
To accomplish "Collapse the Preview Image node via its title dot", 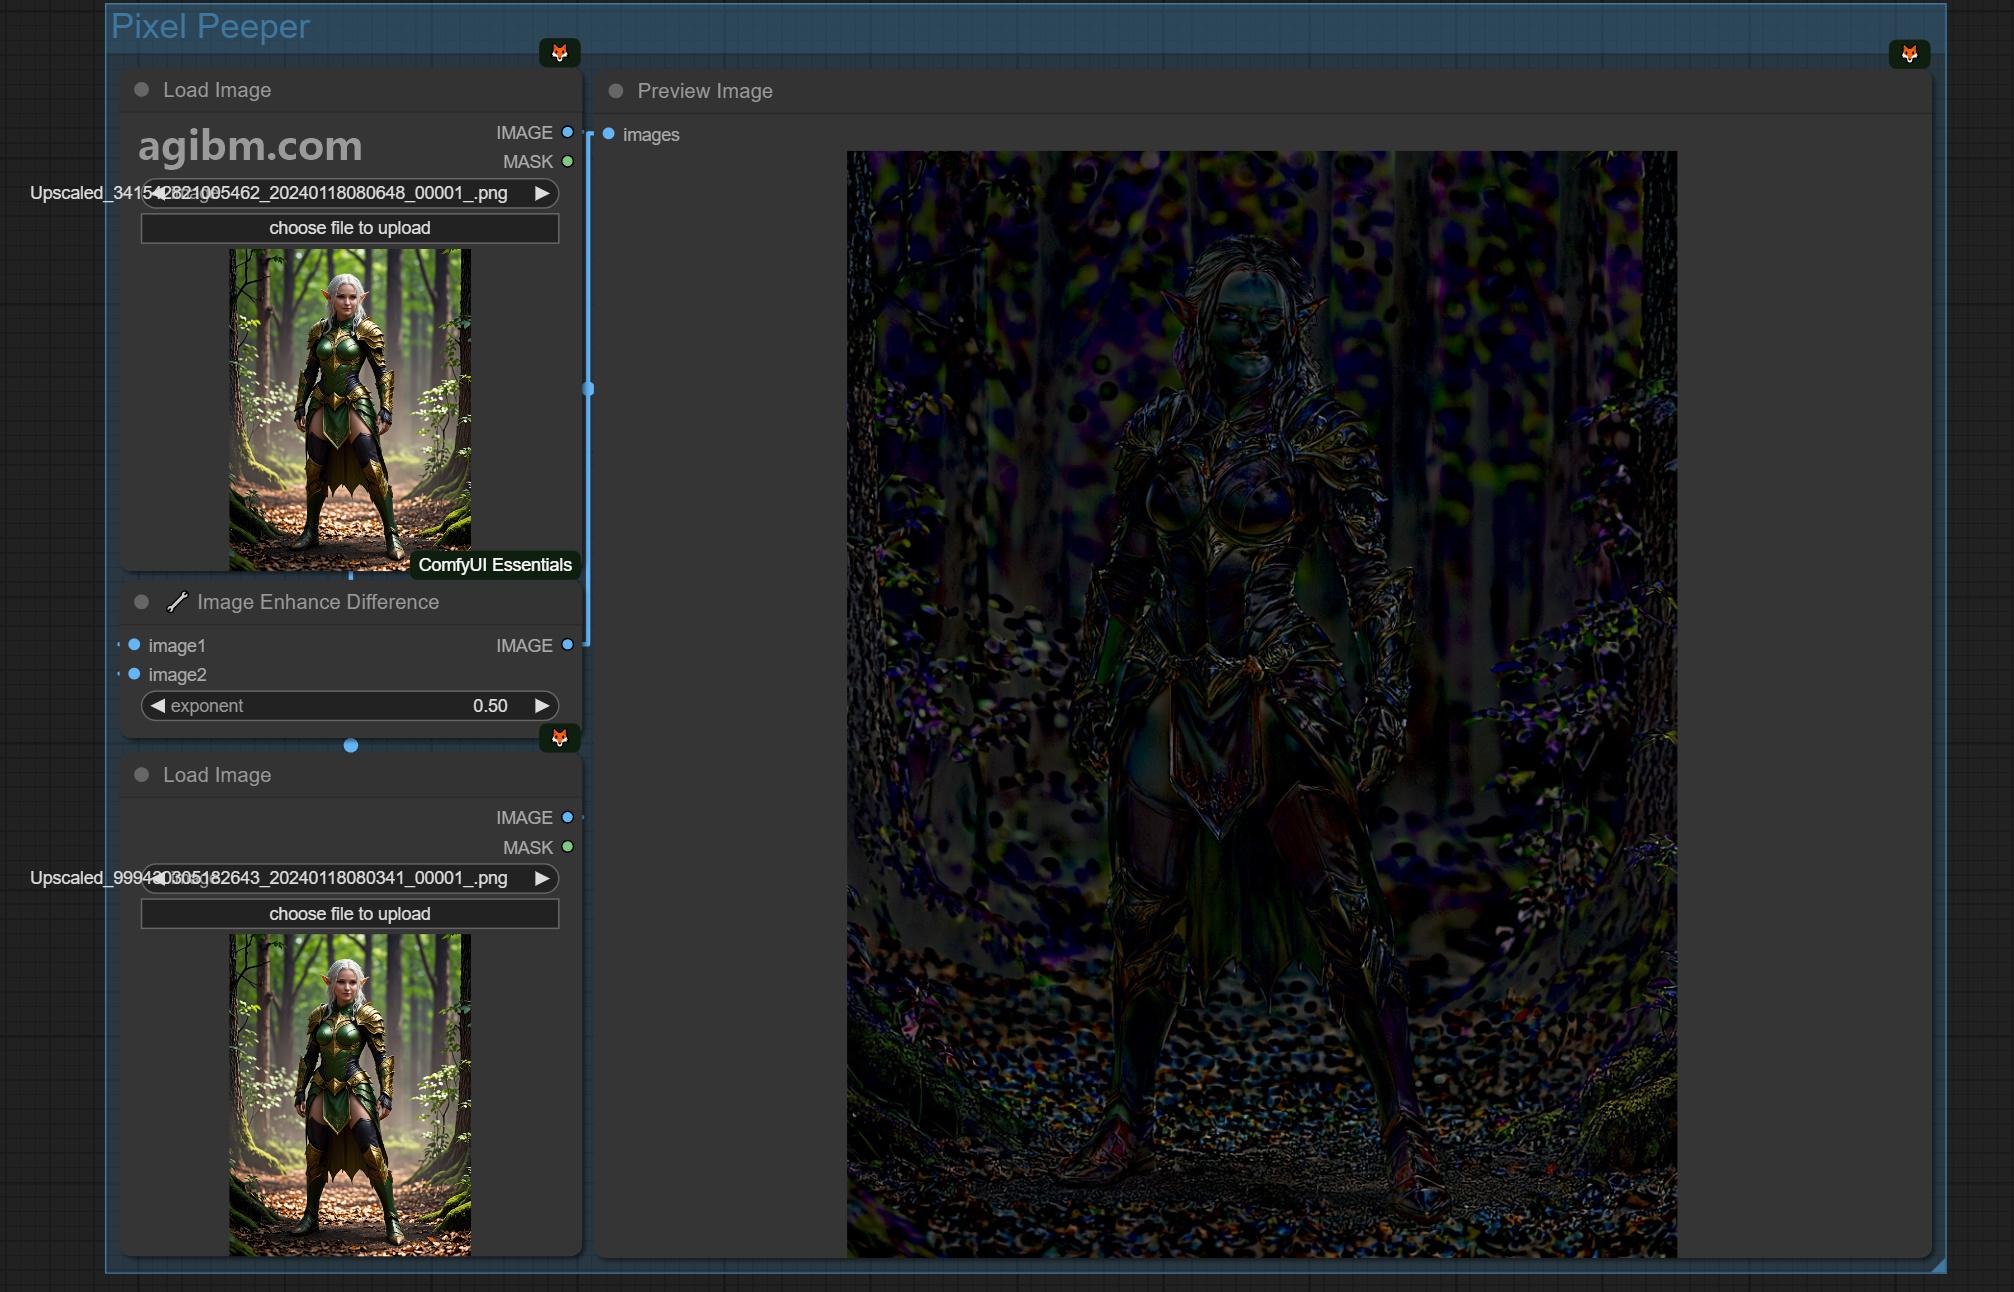I will pyautogui.click(x=616, y=91).
